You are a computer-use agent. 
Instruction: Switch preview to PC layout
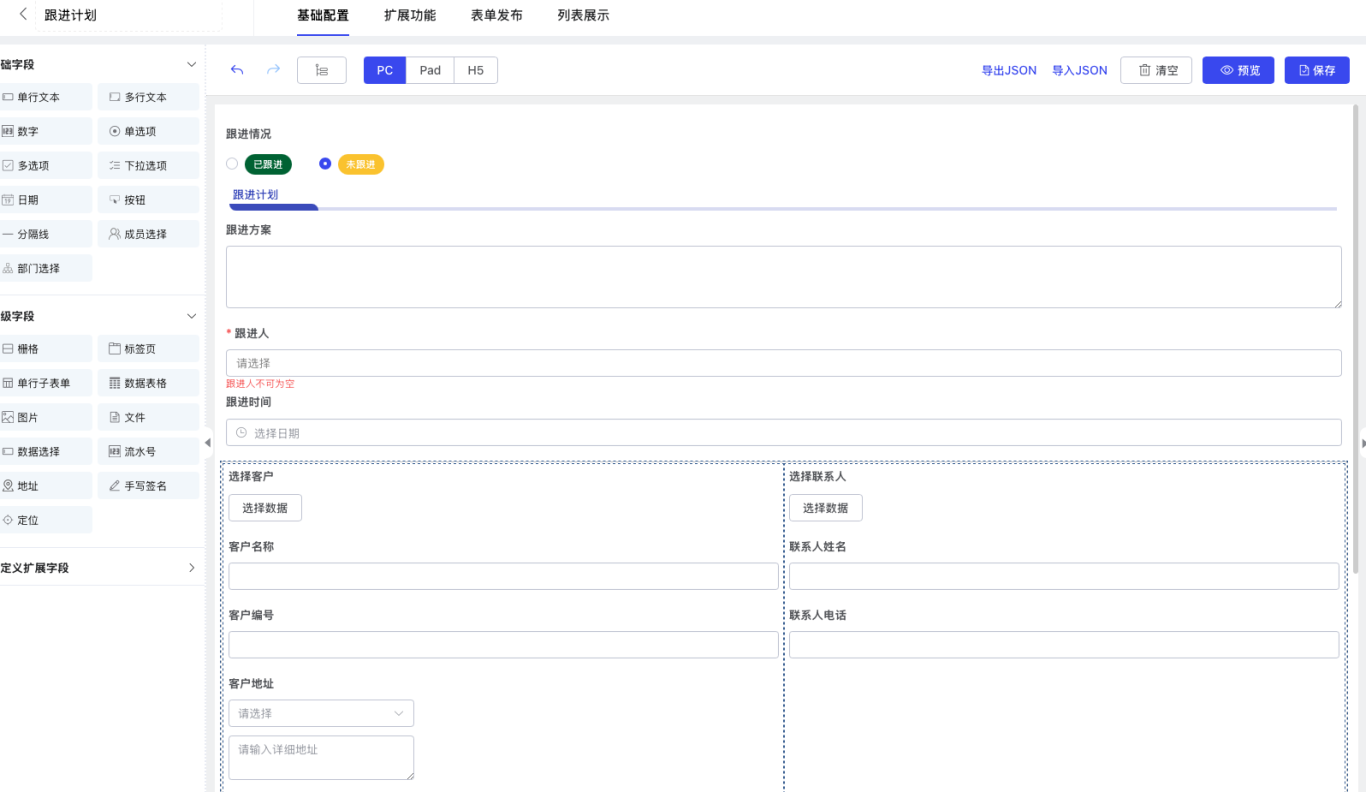385,70
